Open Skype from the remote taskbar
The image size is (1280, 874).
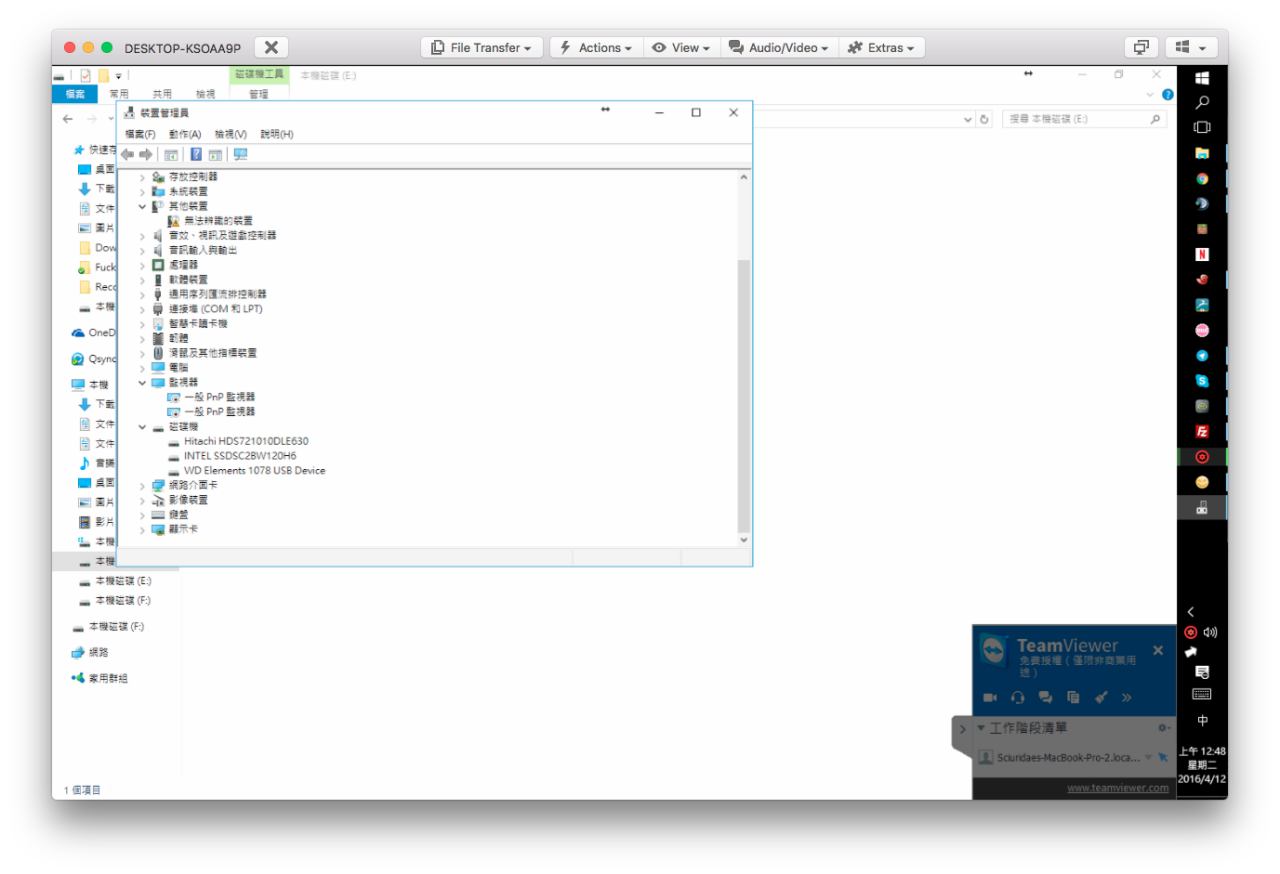[x=1203, y=383]
